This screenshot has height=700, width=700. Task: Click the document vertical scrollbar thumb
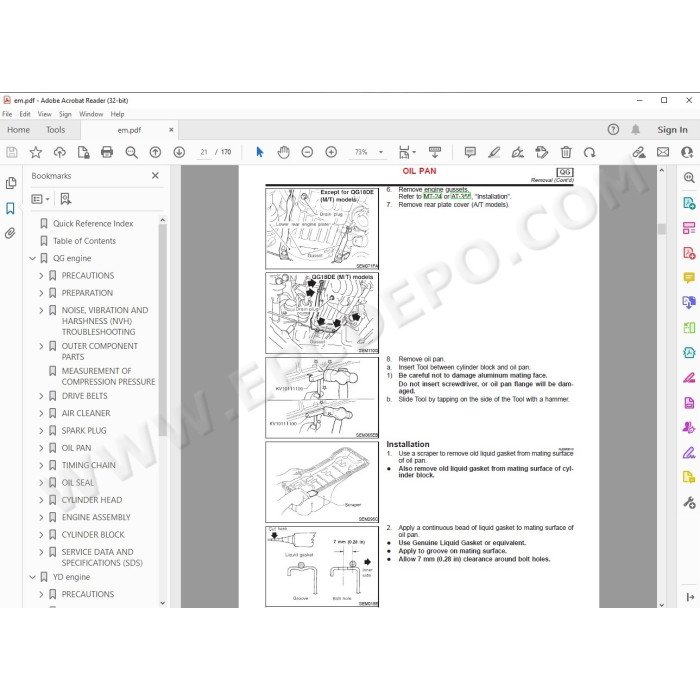(x=662, y=229)
